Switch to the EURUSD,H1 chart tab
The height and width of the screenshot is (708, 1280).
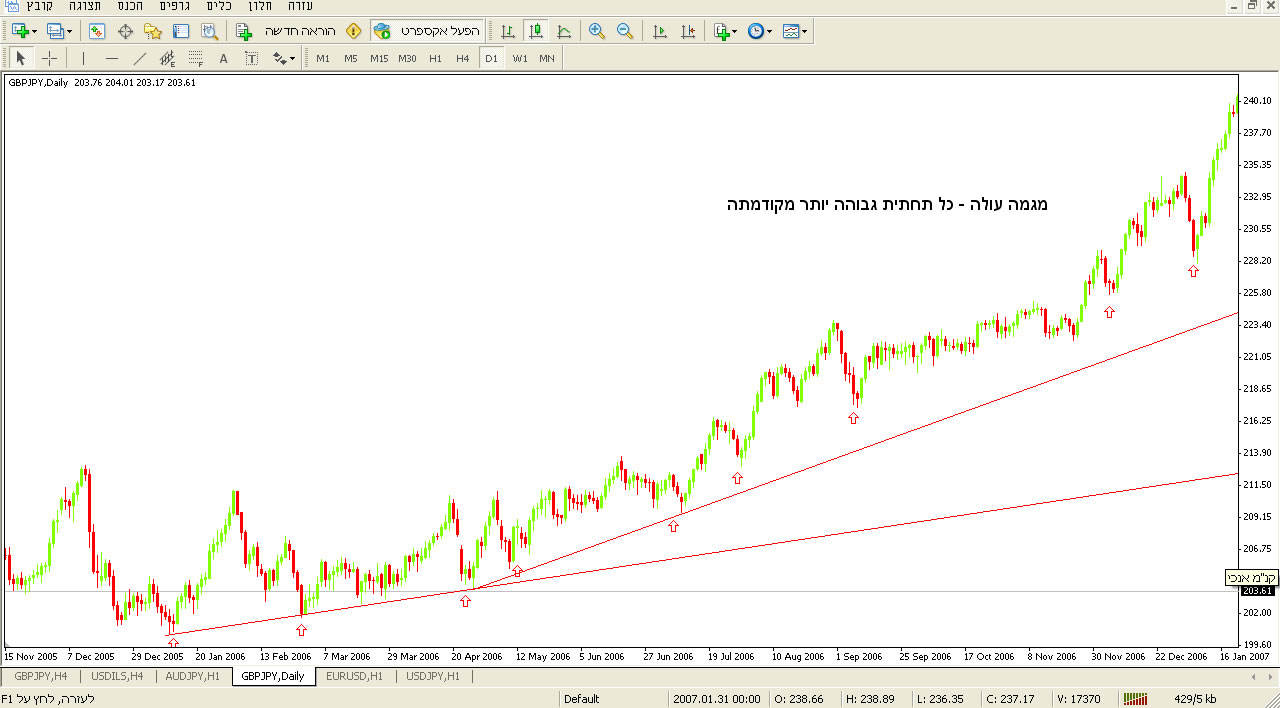click(x=354, y=676)
